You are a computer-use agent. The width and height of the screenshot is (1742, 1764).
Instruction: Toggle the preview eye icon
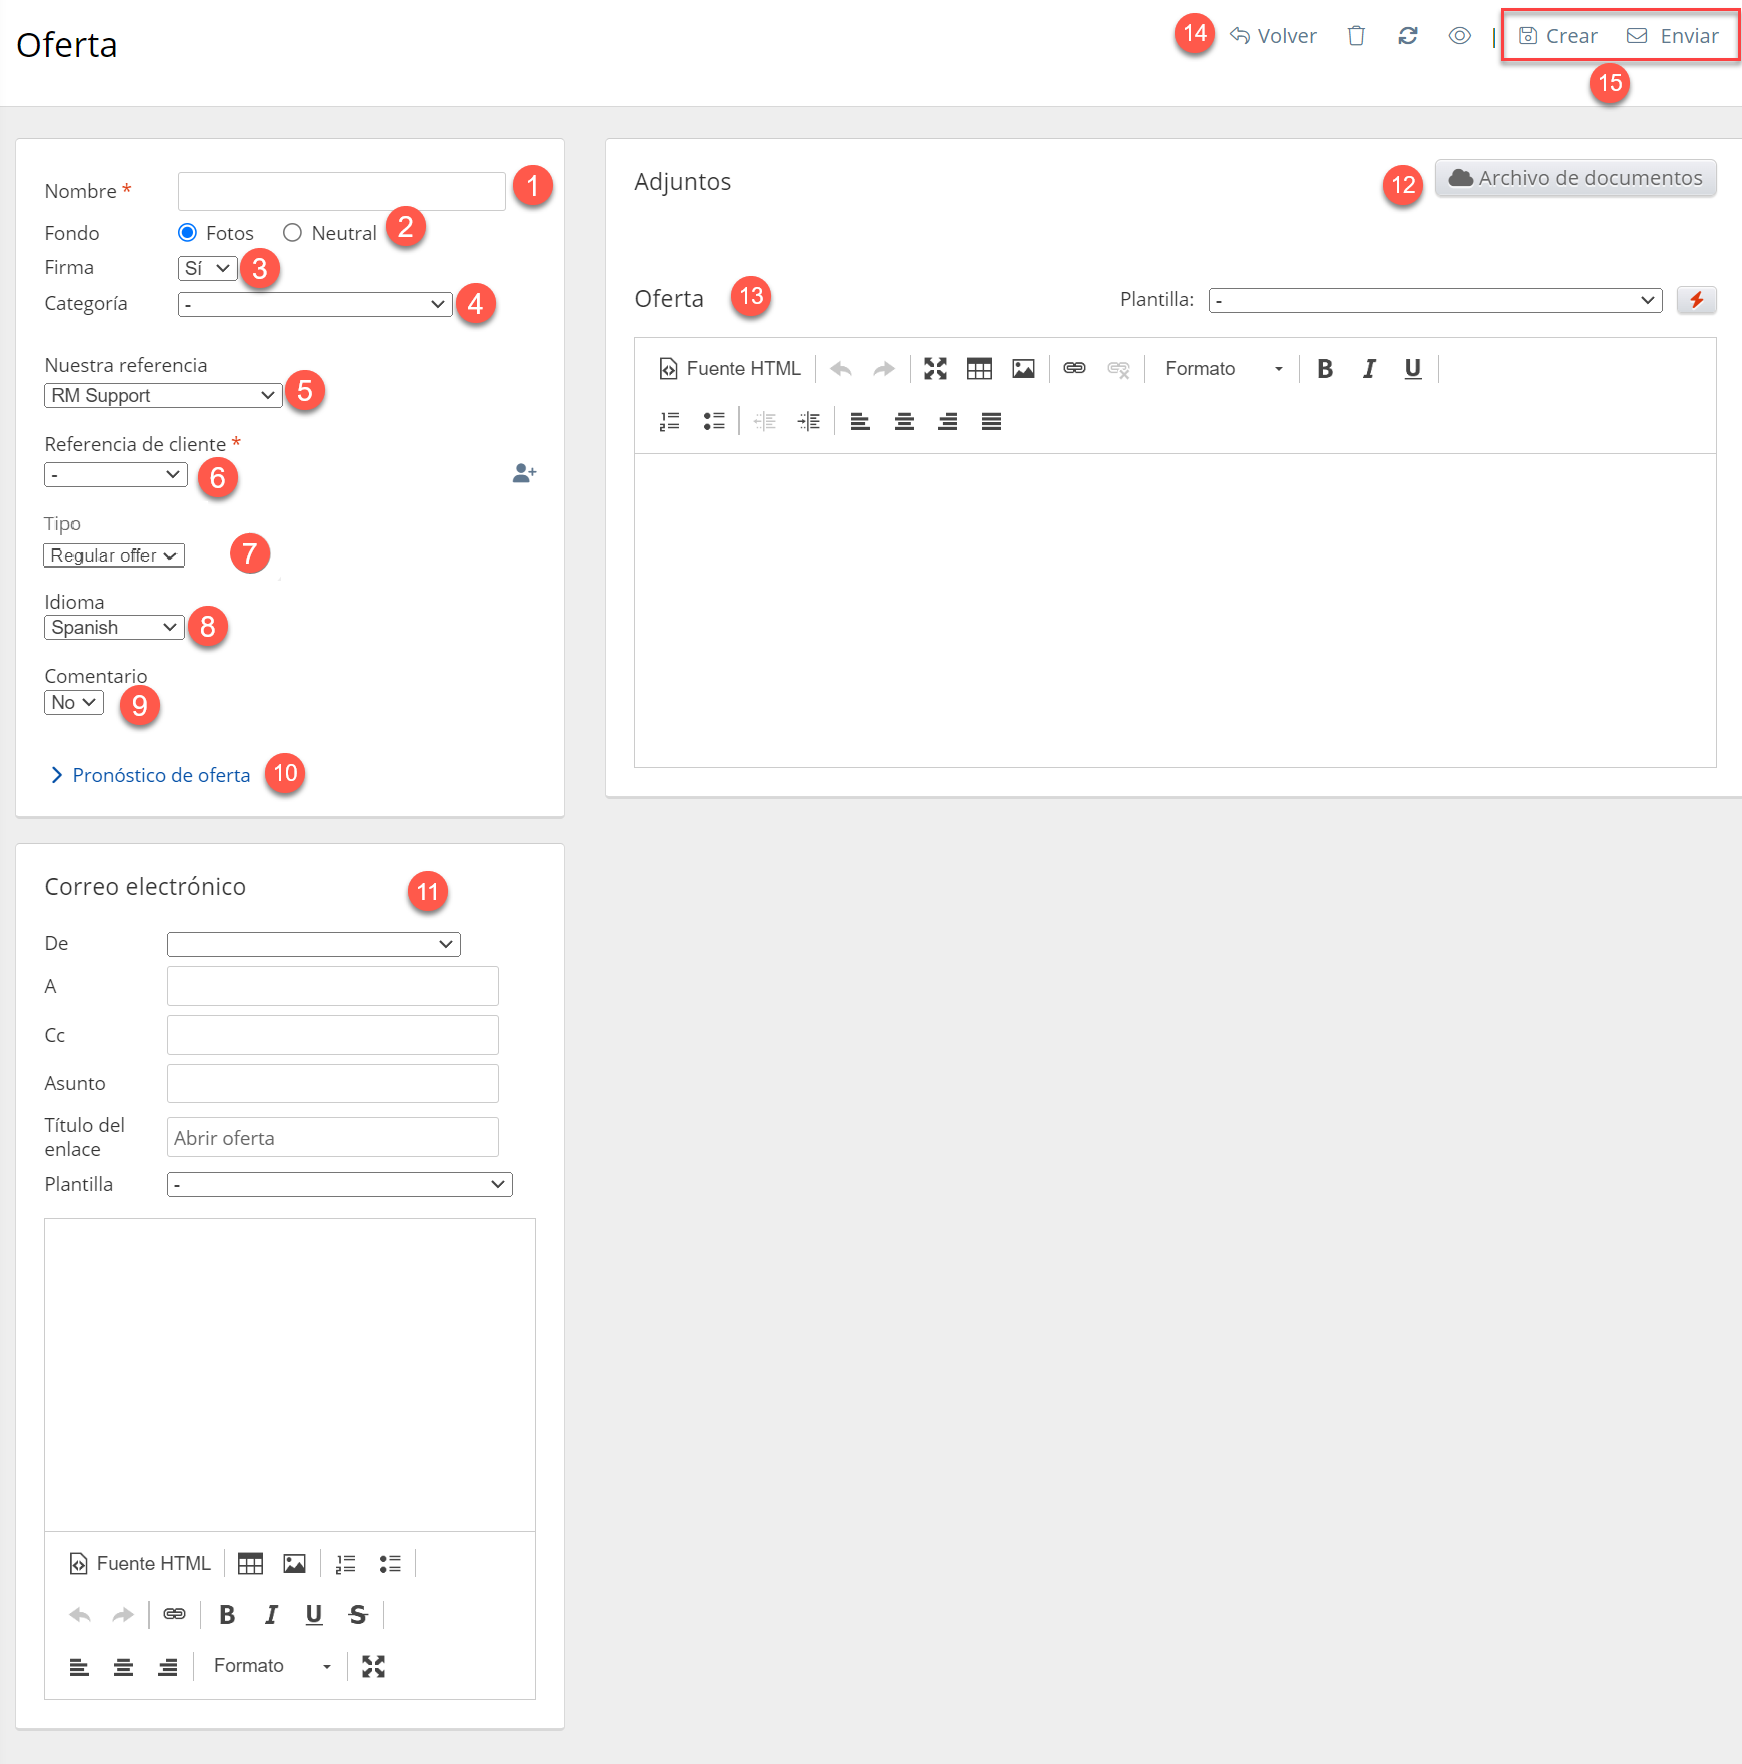[x=1459, y=36]
